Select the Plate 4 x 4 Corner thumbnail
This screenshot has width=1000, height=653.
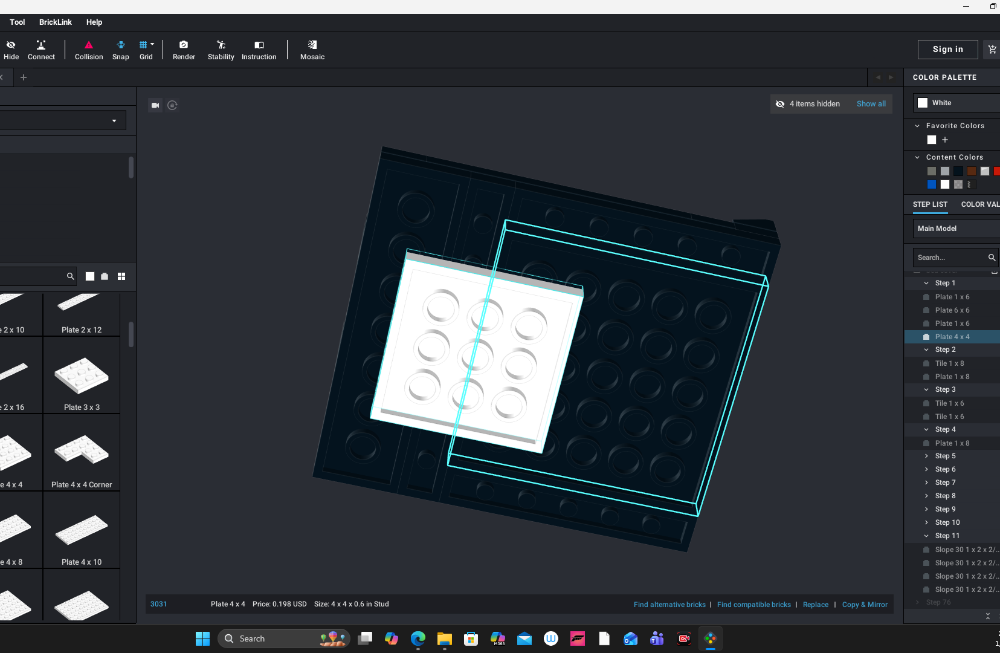point(82,457)
